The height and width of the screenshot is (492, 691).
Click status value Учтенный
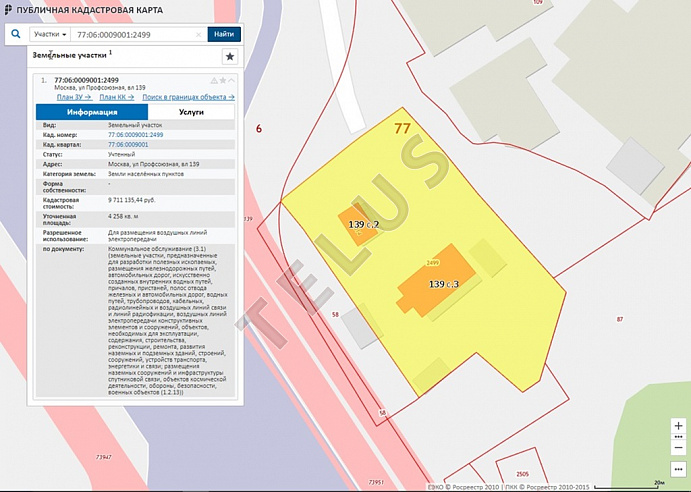(122, 154)
